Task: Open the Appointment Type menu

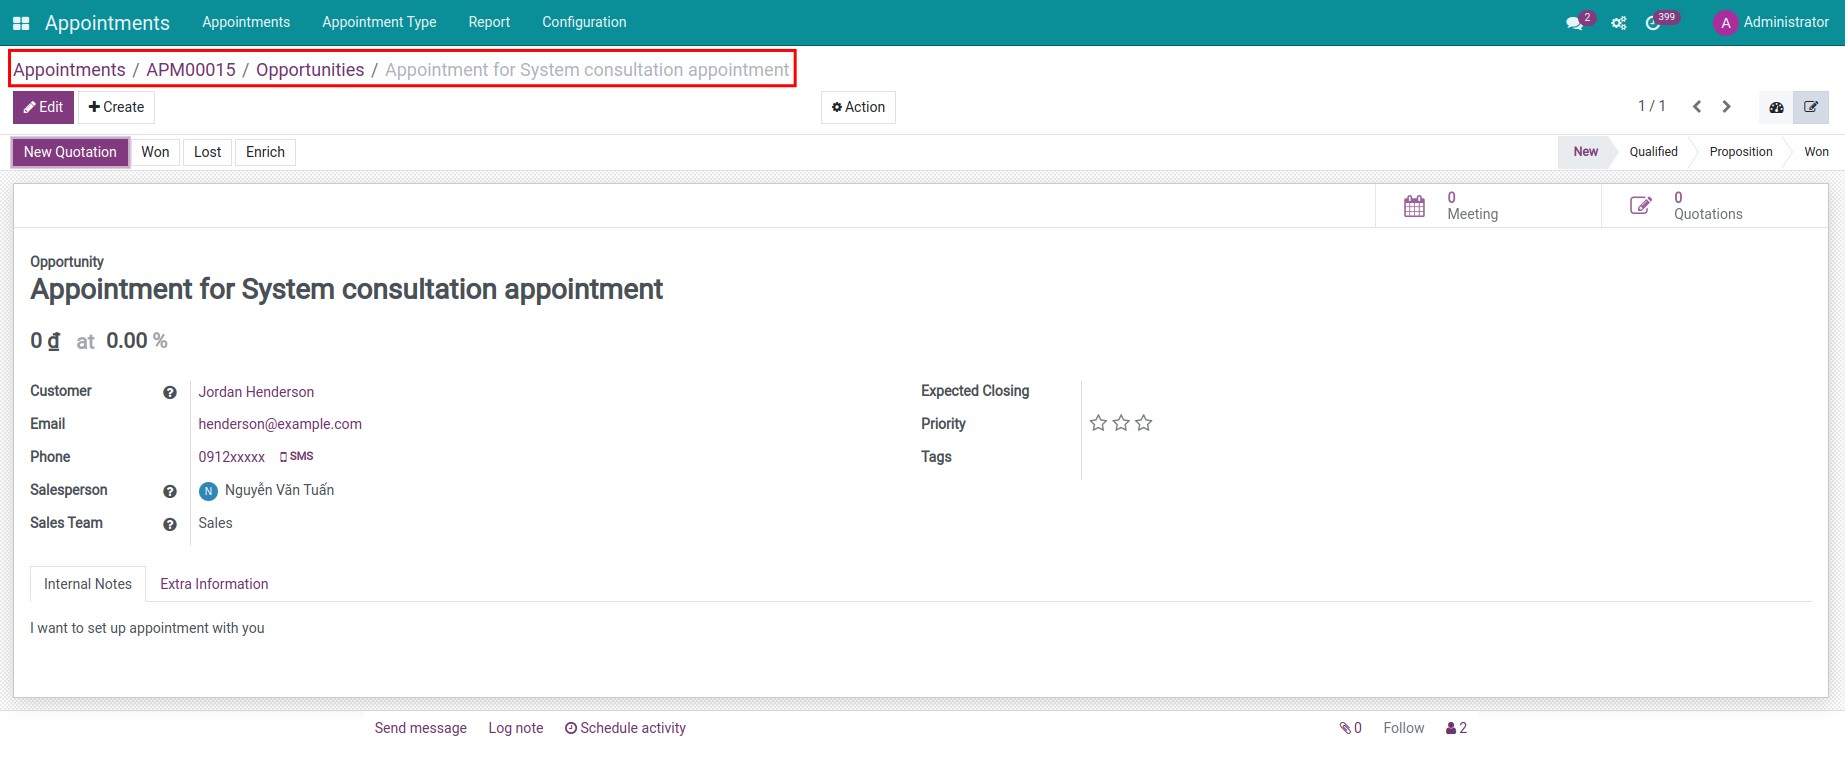Action: click(x=379, y=22)
